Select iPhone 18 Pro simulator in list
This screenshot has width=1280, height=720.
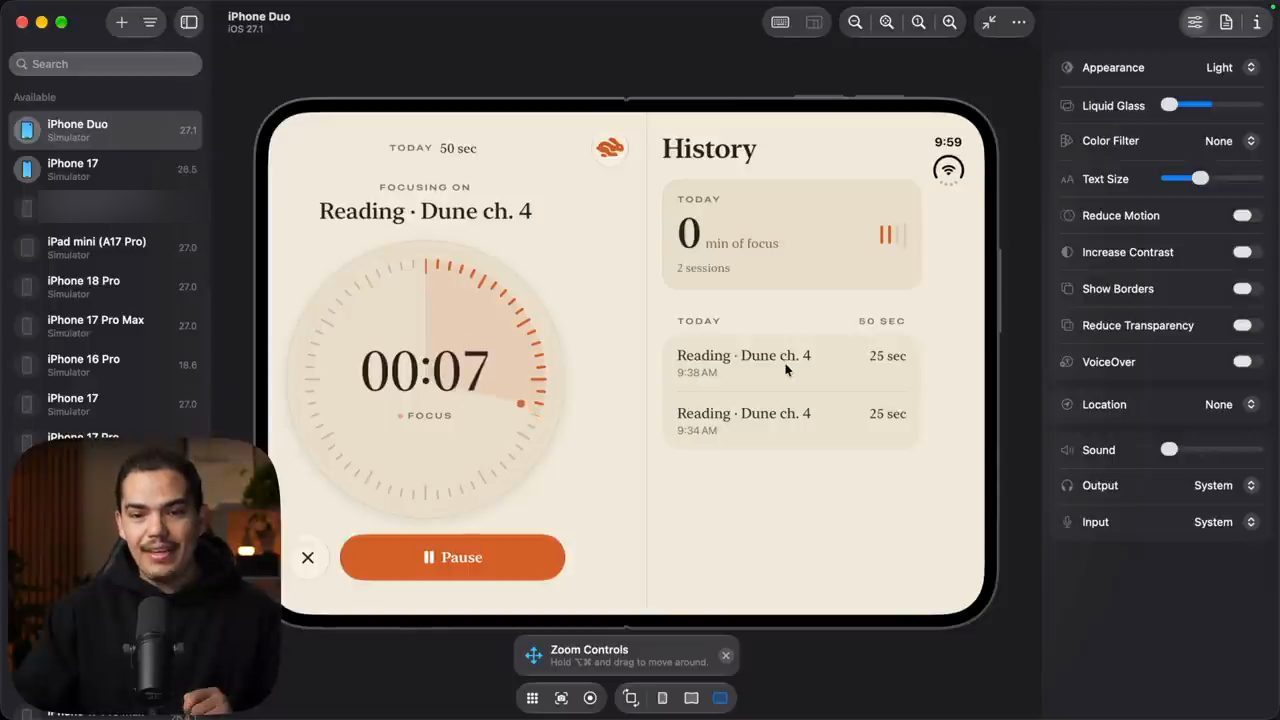click(x=105, y=287)
